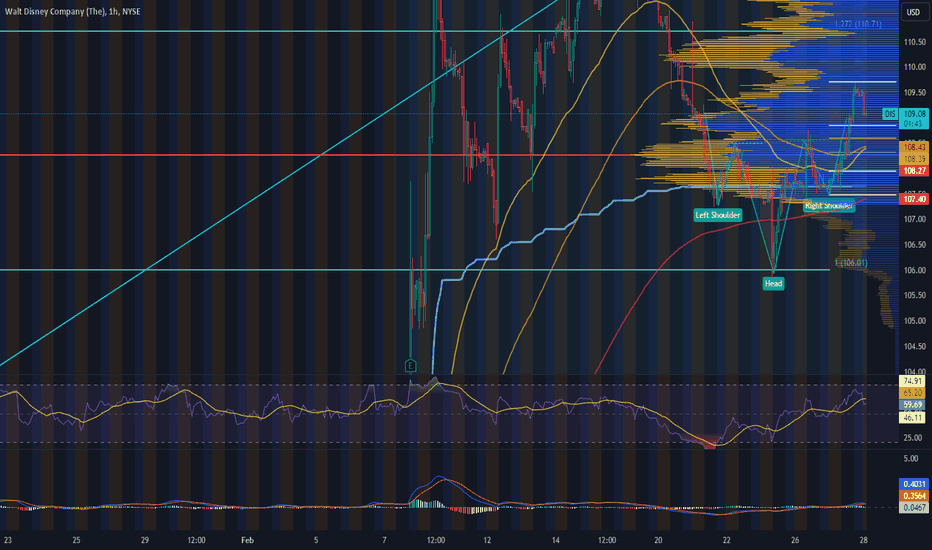Click the 59.69 RSI value label
The width and height of the screenshot is (932, 550).
click(x=912, y=405)
